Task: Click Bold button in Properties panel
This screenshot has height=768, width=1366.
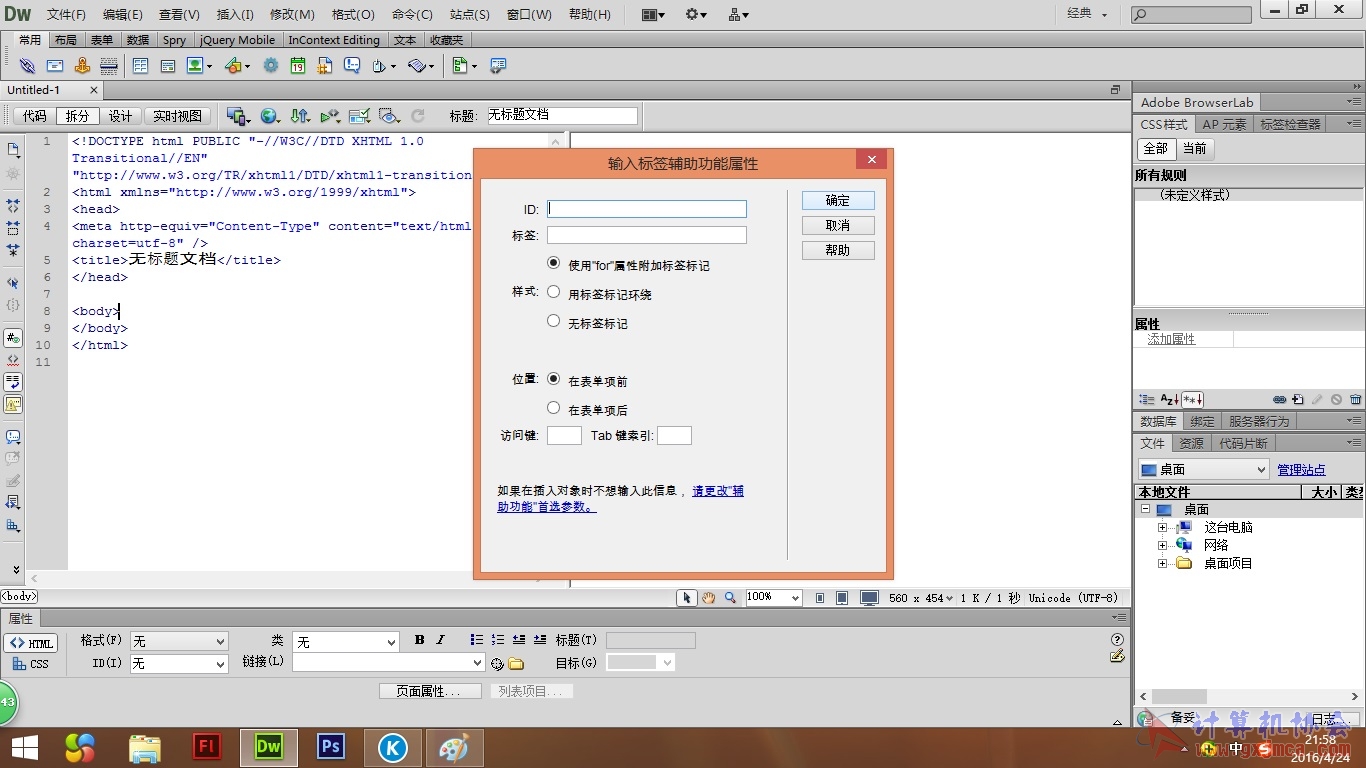Action: coord(419,640)
